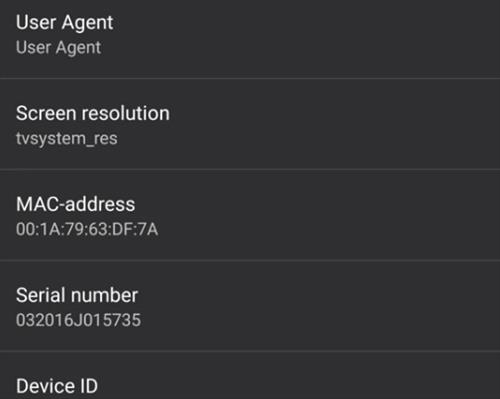Click the Device ID title label

pyautogui.click(x=57, y=386)
